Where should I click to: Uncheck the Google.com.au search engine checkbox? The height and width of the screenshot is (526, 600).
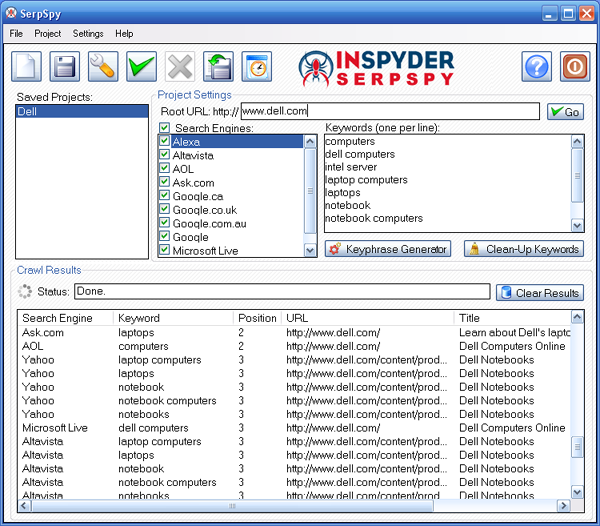[x=165, y=222]
